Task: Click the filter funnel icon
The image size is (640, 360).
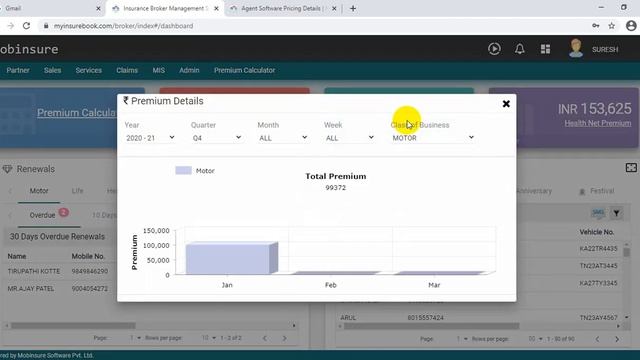Action: [616, 213]
